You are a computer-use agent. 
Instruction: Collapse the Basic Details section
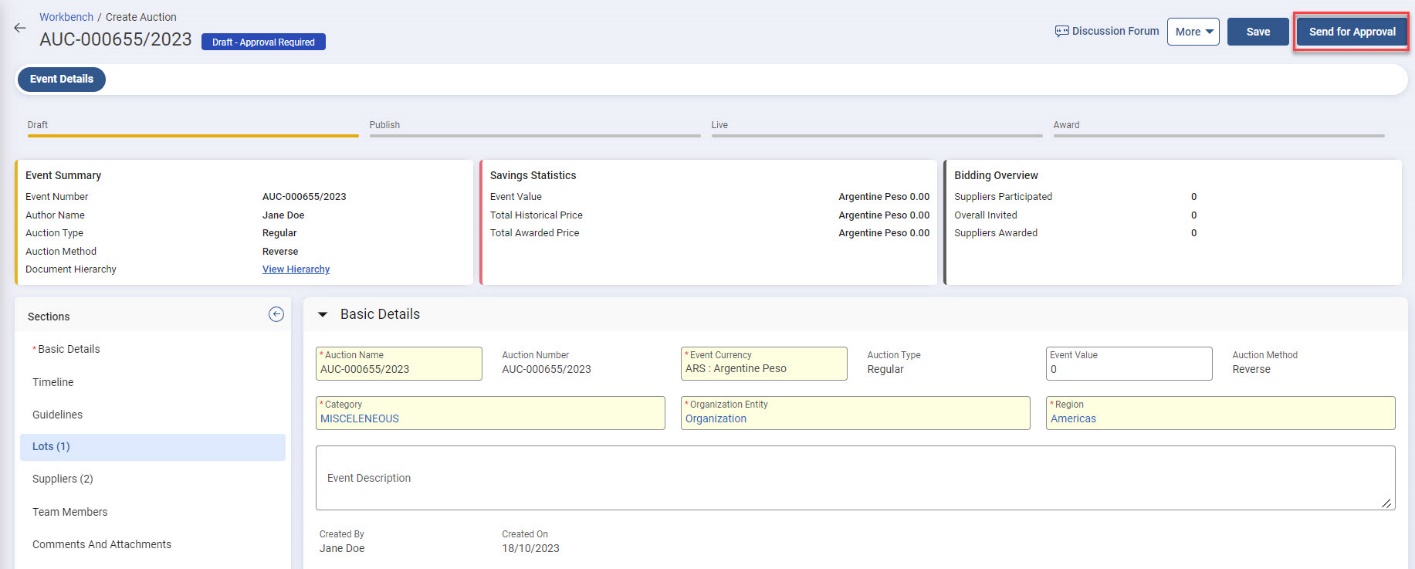pyautogui.click(x=322, y=315)
